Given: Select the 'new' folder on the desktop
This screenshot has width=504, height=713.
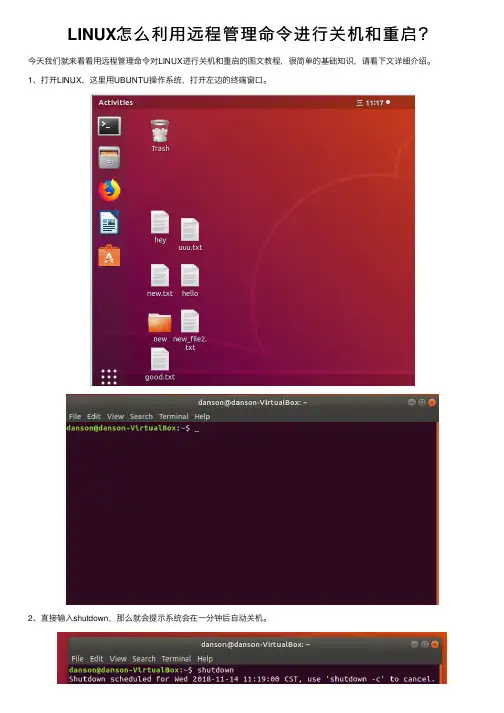Looking at the screenshot, I should click(x=160, y=327).
